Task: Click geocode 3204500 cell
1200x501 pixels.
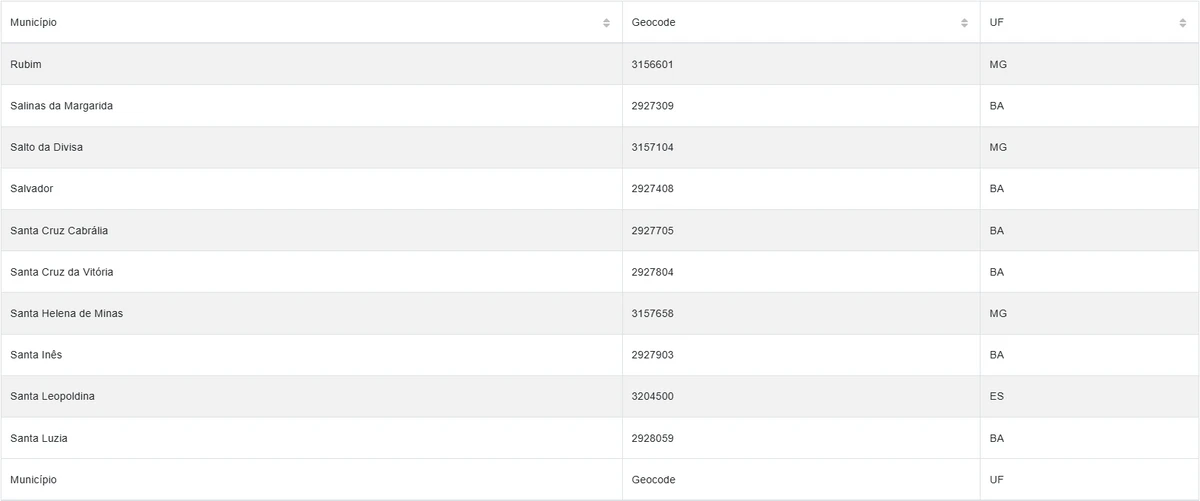Action: 652,397
